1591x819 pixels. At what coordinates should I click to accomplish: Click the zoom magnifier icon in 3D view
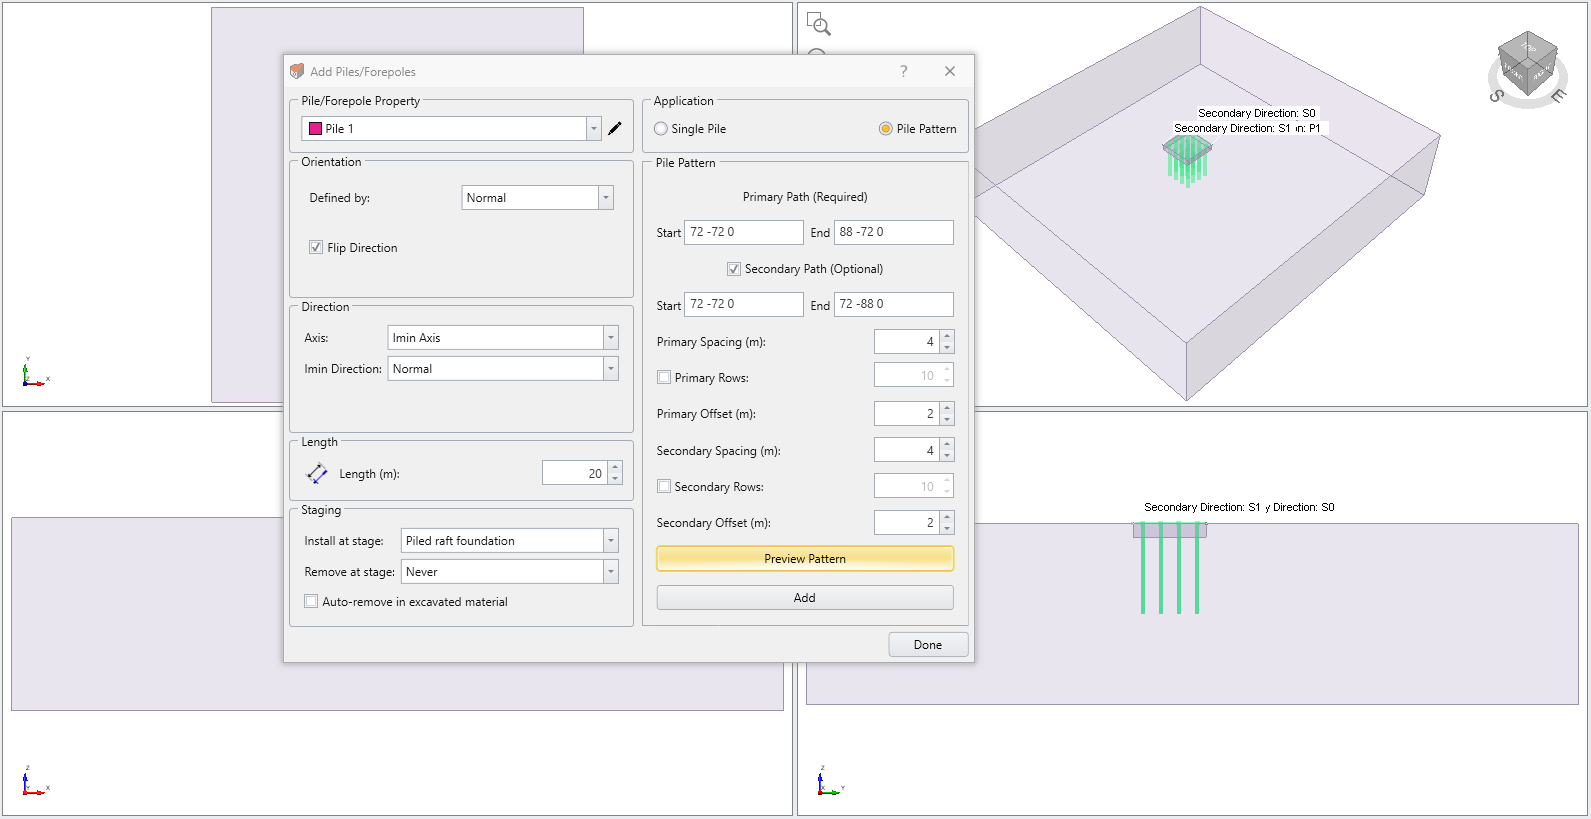[819, 25]
